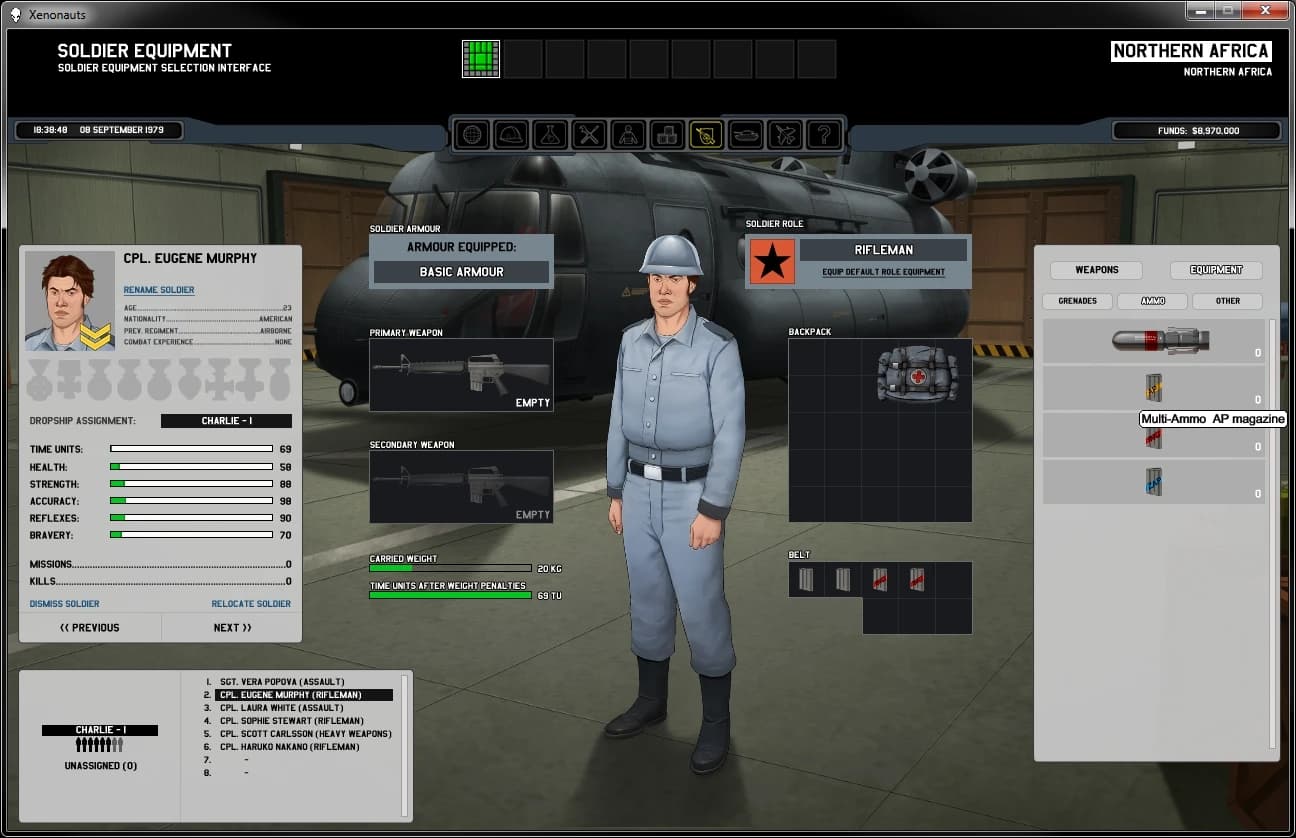Select the second grey magazine on belt
The image size is (1296, 838).
click(x=843, y=579)
